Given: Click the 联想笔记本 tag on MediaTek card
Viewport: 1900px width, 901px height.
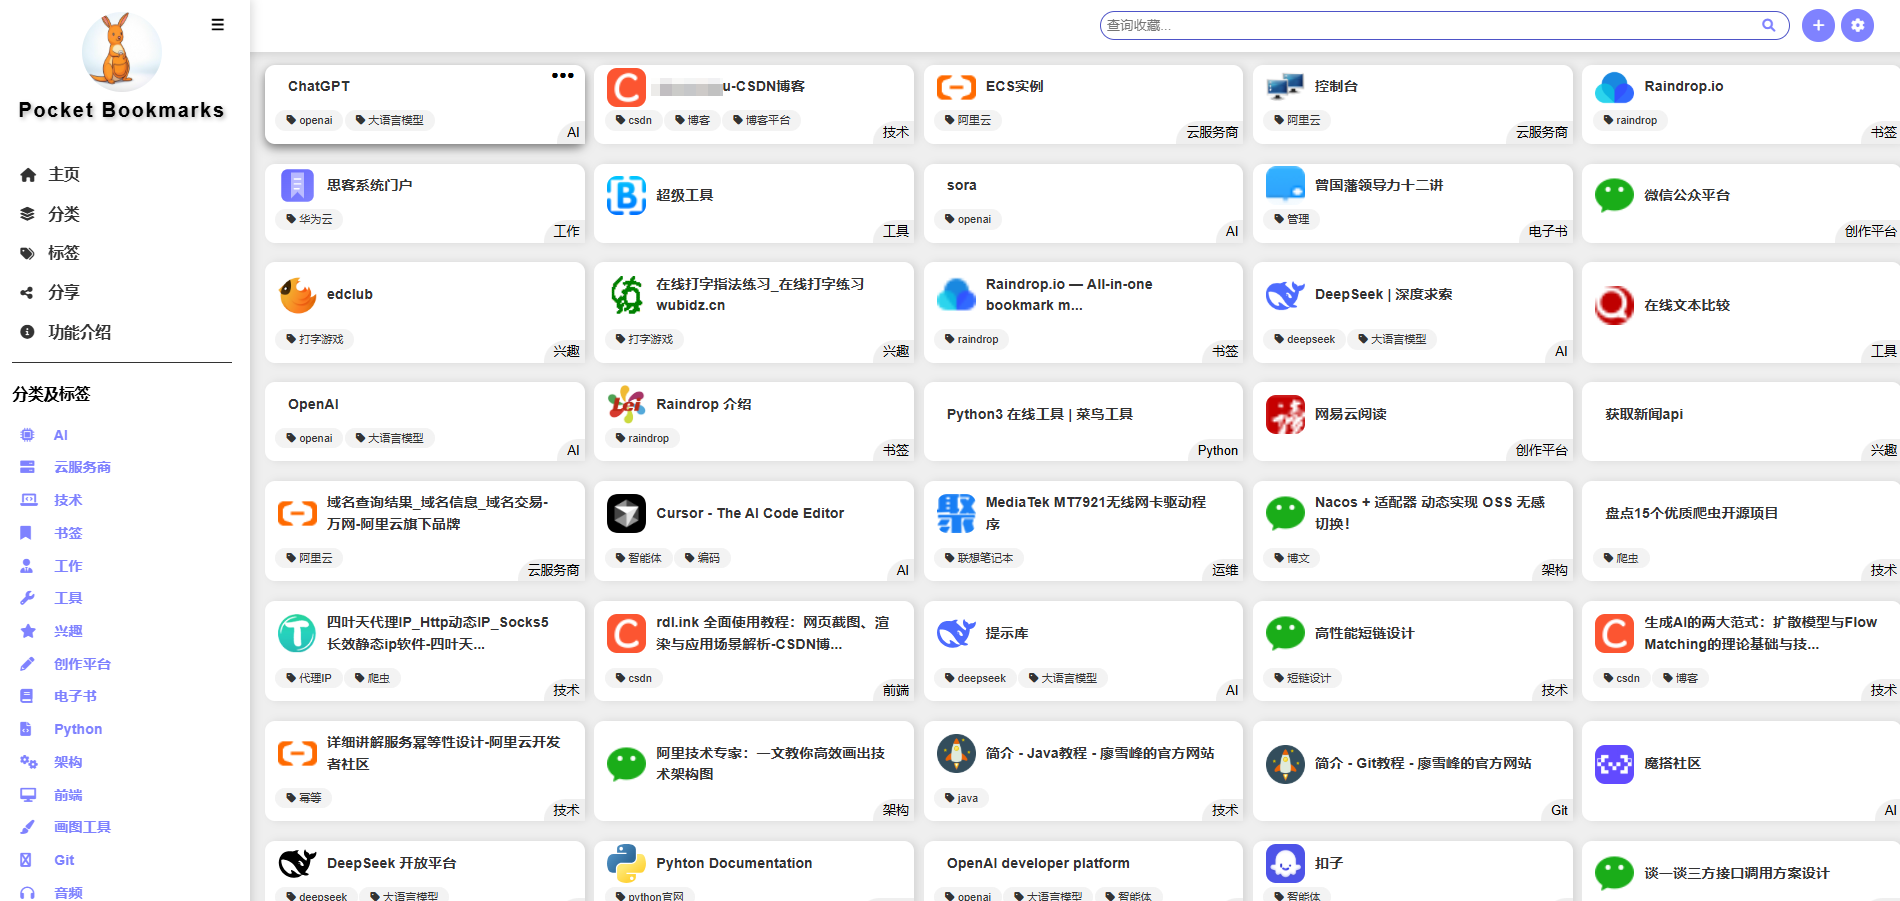Looking at the screenshot, I should [978, 558].
